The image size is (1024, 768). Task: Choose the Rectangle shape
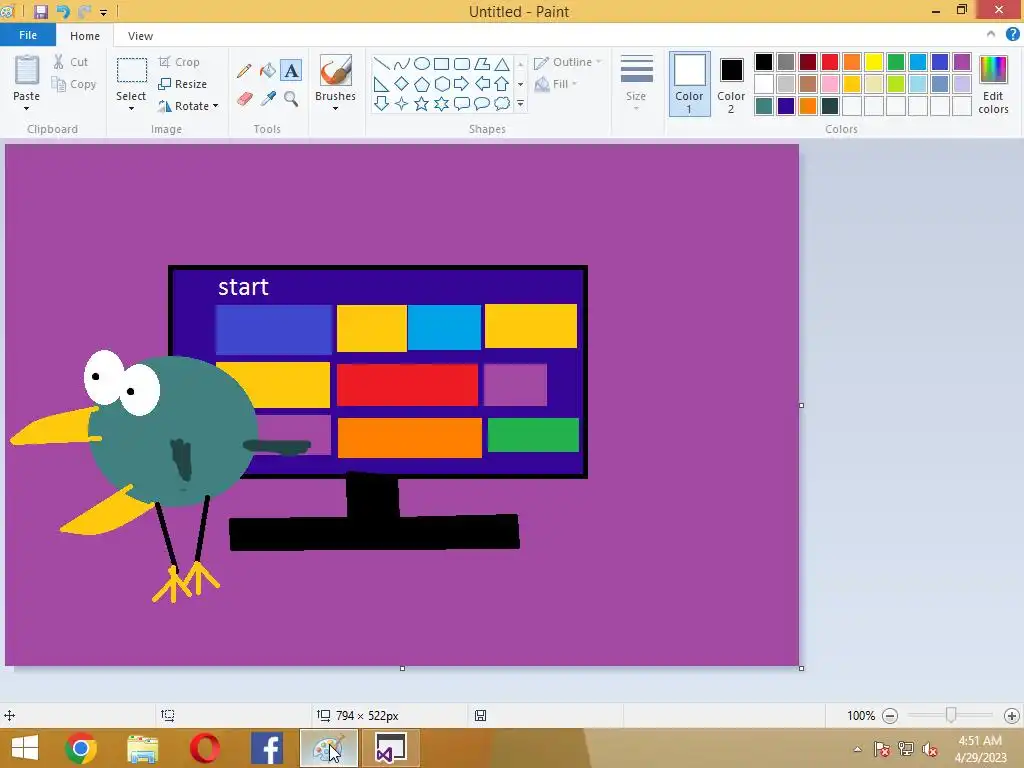[441, 64]
